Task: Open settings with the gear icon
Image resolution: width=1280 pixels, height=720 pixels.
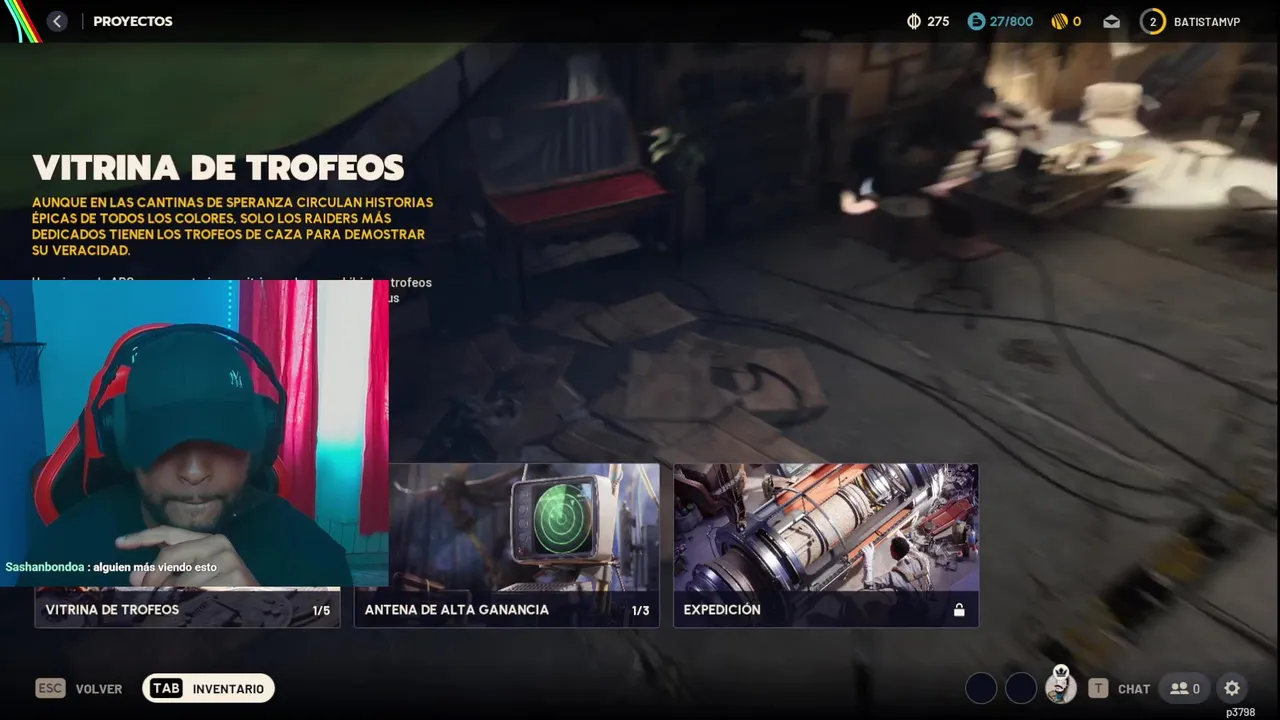Action: click(1232, 688)
